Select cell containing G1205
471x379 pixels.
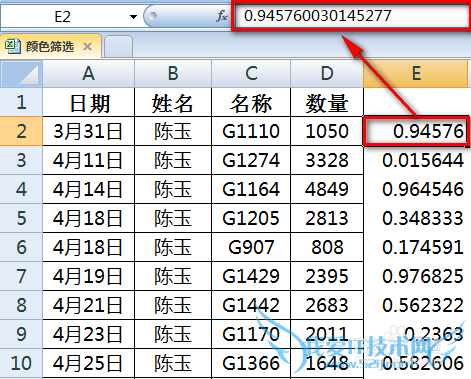[251, 218]
